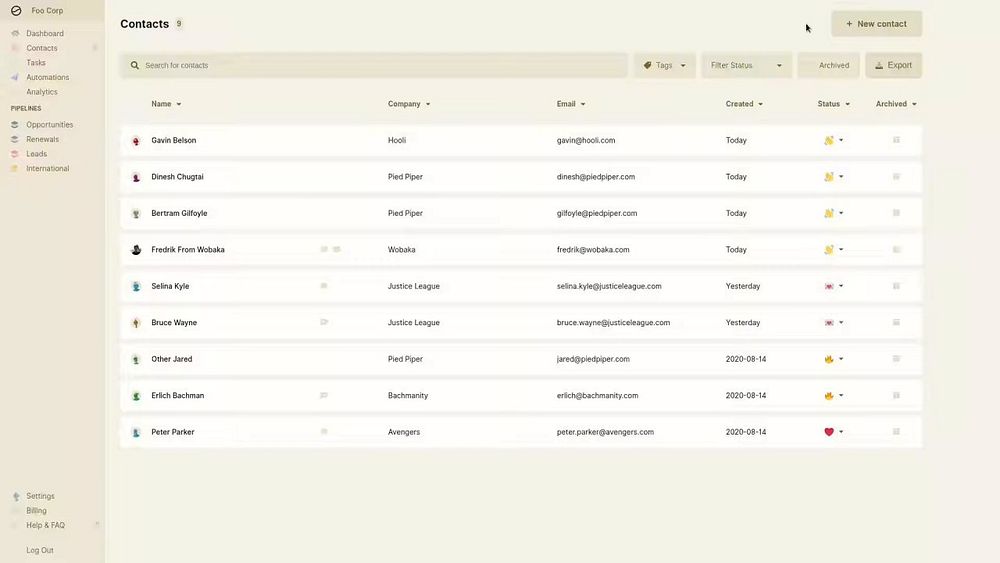Open Bruce Wayne's avatar icon
The width and height of the screenshot is (1000, 563).
[x=136, y=323]
